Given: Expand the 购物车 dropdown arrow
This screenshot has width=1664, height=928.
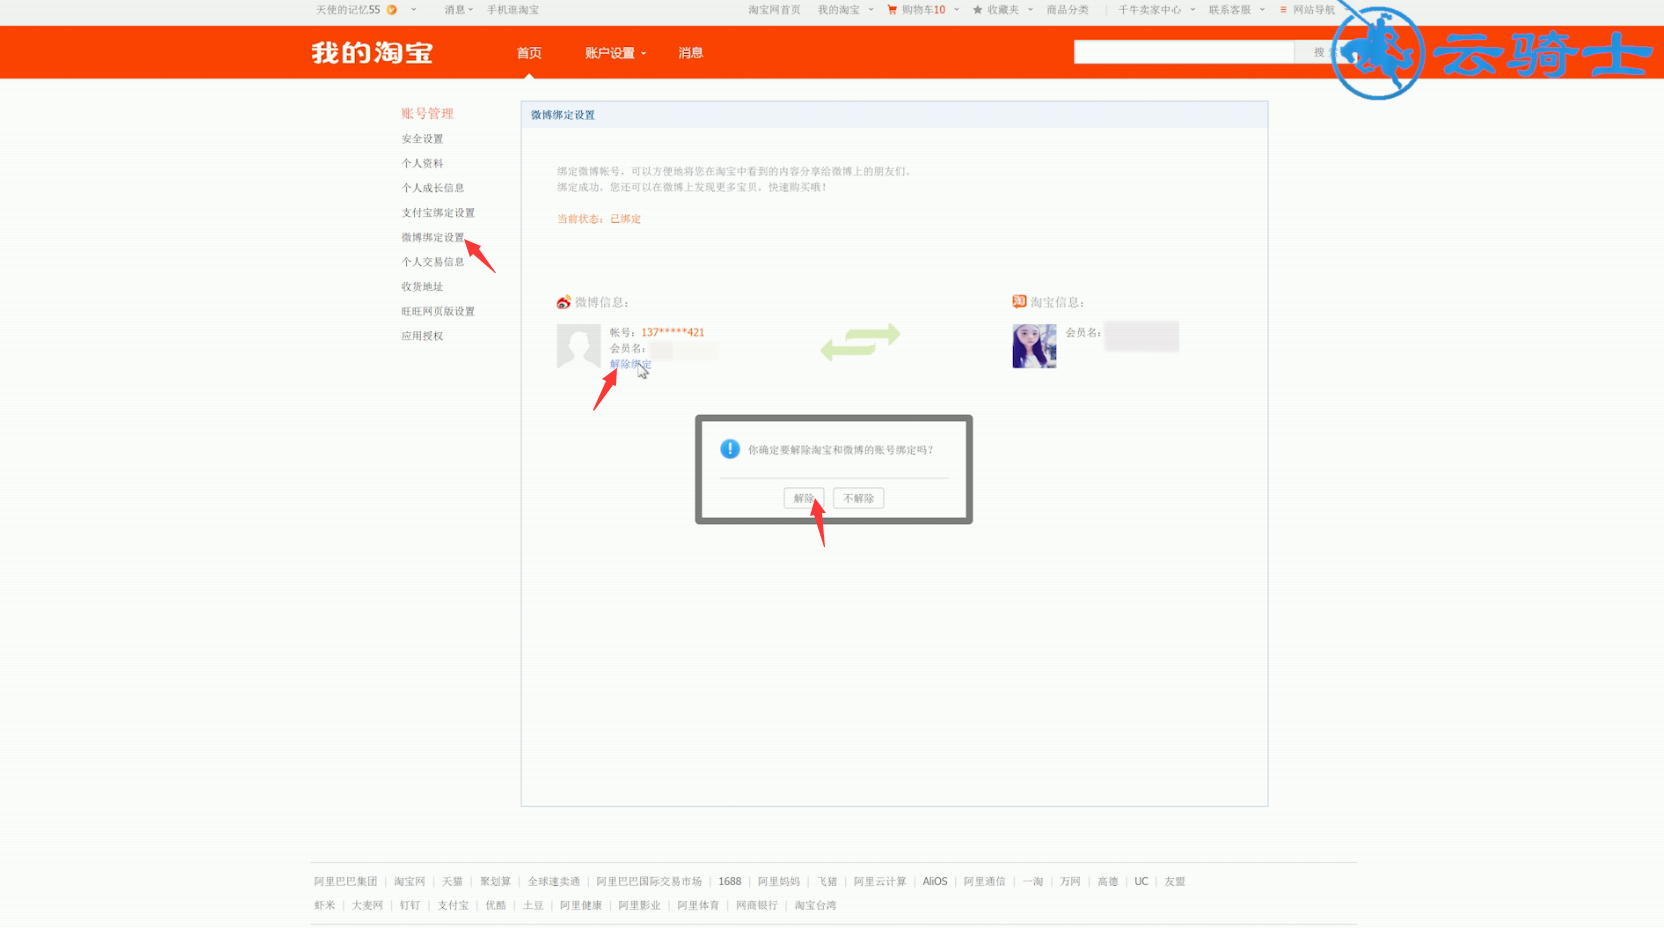Looking at the screenshot, I should tap(956, 10).
